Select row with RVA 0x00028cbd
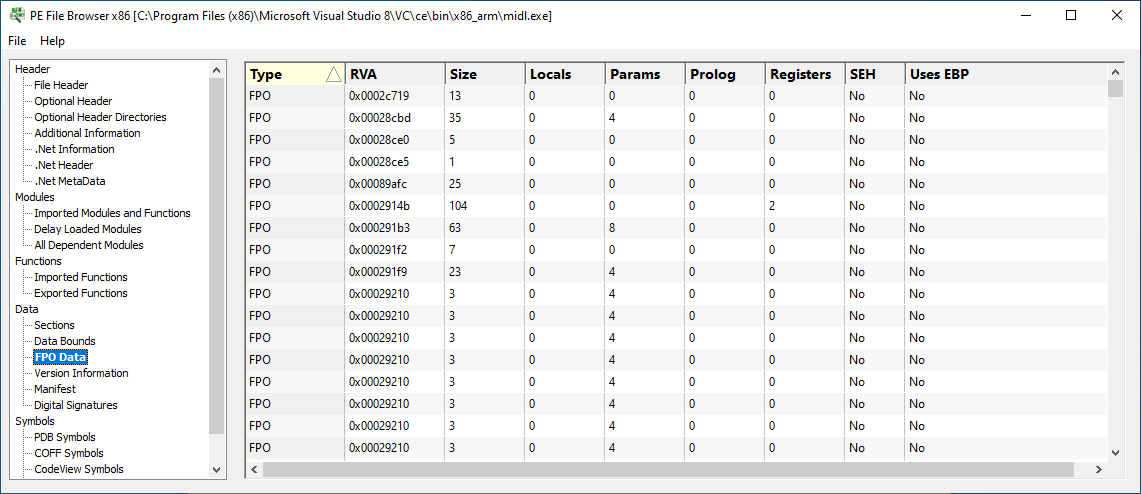Image resolution: width=1141 pixels, height=494 pixels. (x=676, y=118)
